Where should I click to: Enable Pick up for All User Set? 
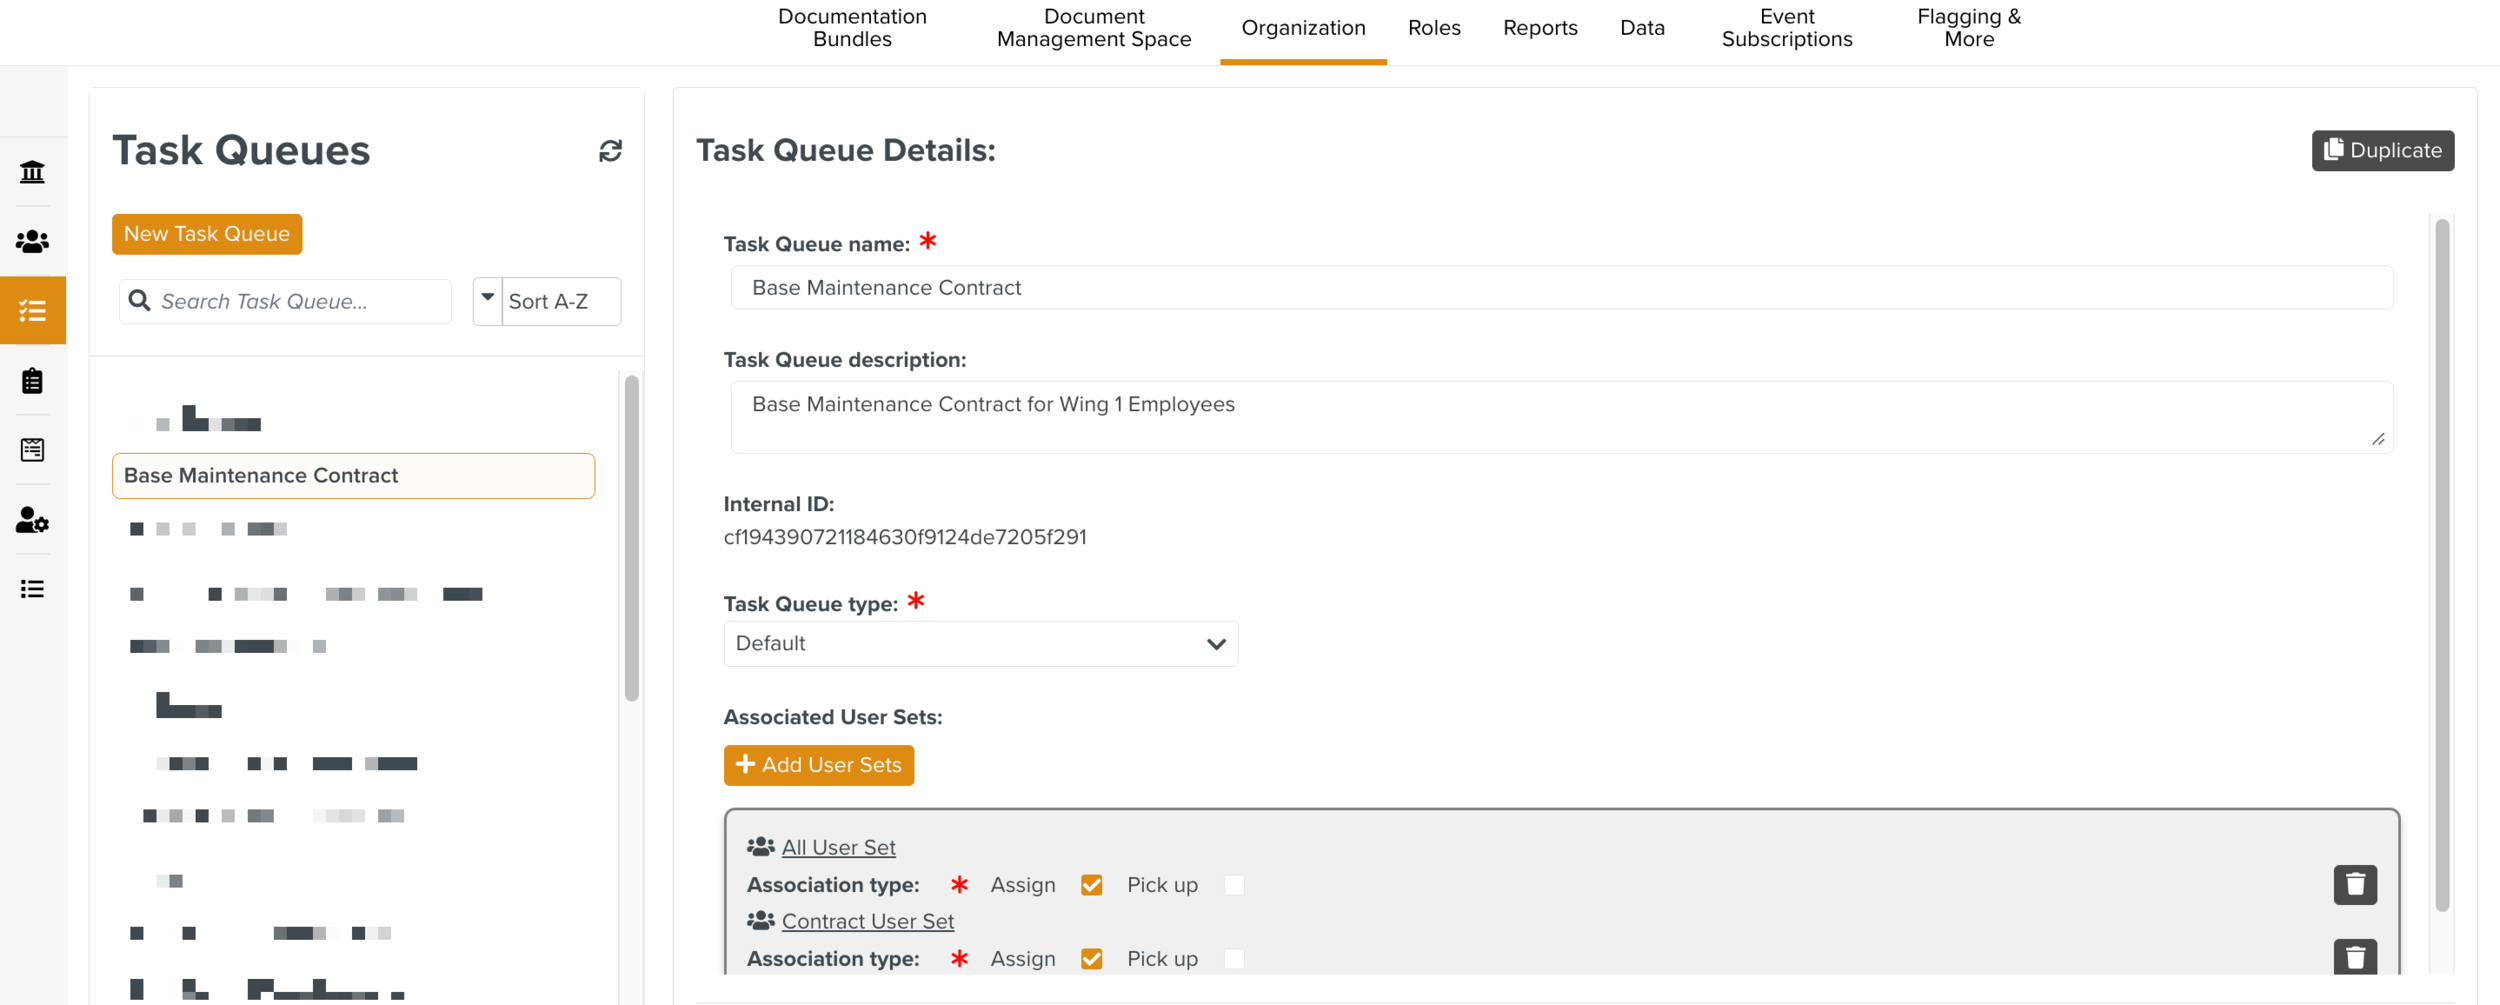(x=1234, y=885)
